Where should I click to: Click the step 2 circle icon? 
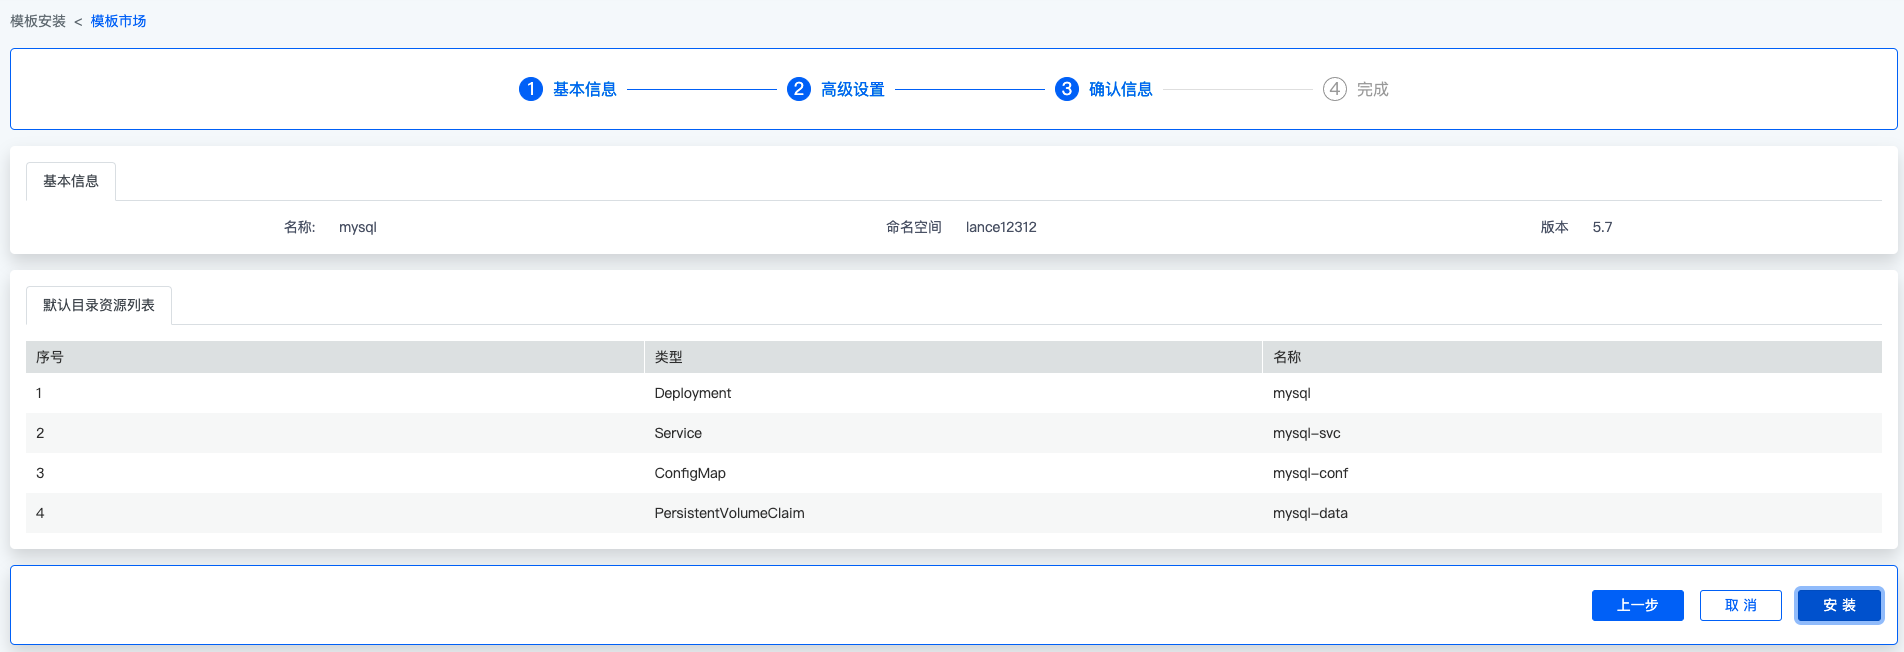click(798, 89)
